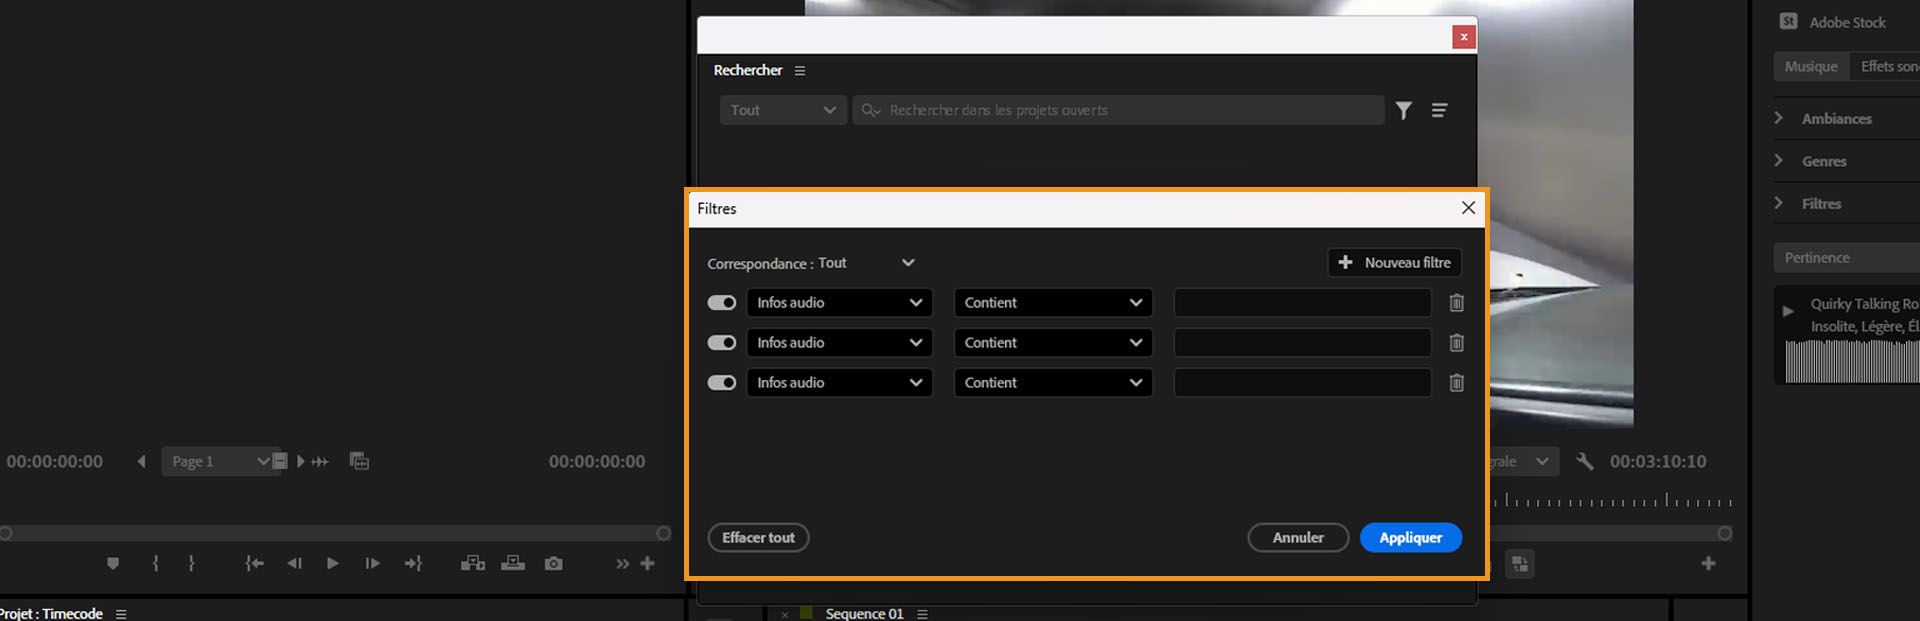This screenshot has width=1920, height=621.
Task: Play the source monitor clip
Action: click(x=332, y=564)
